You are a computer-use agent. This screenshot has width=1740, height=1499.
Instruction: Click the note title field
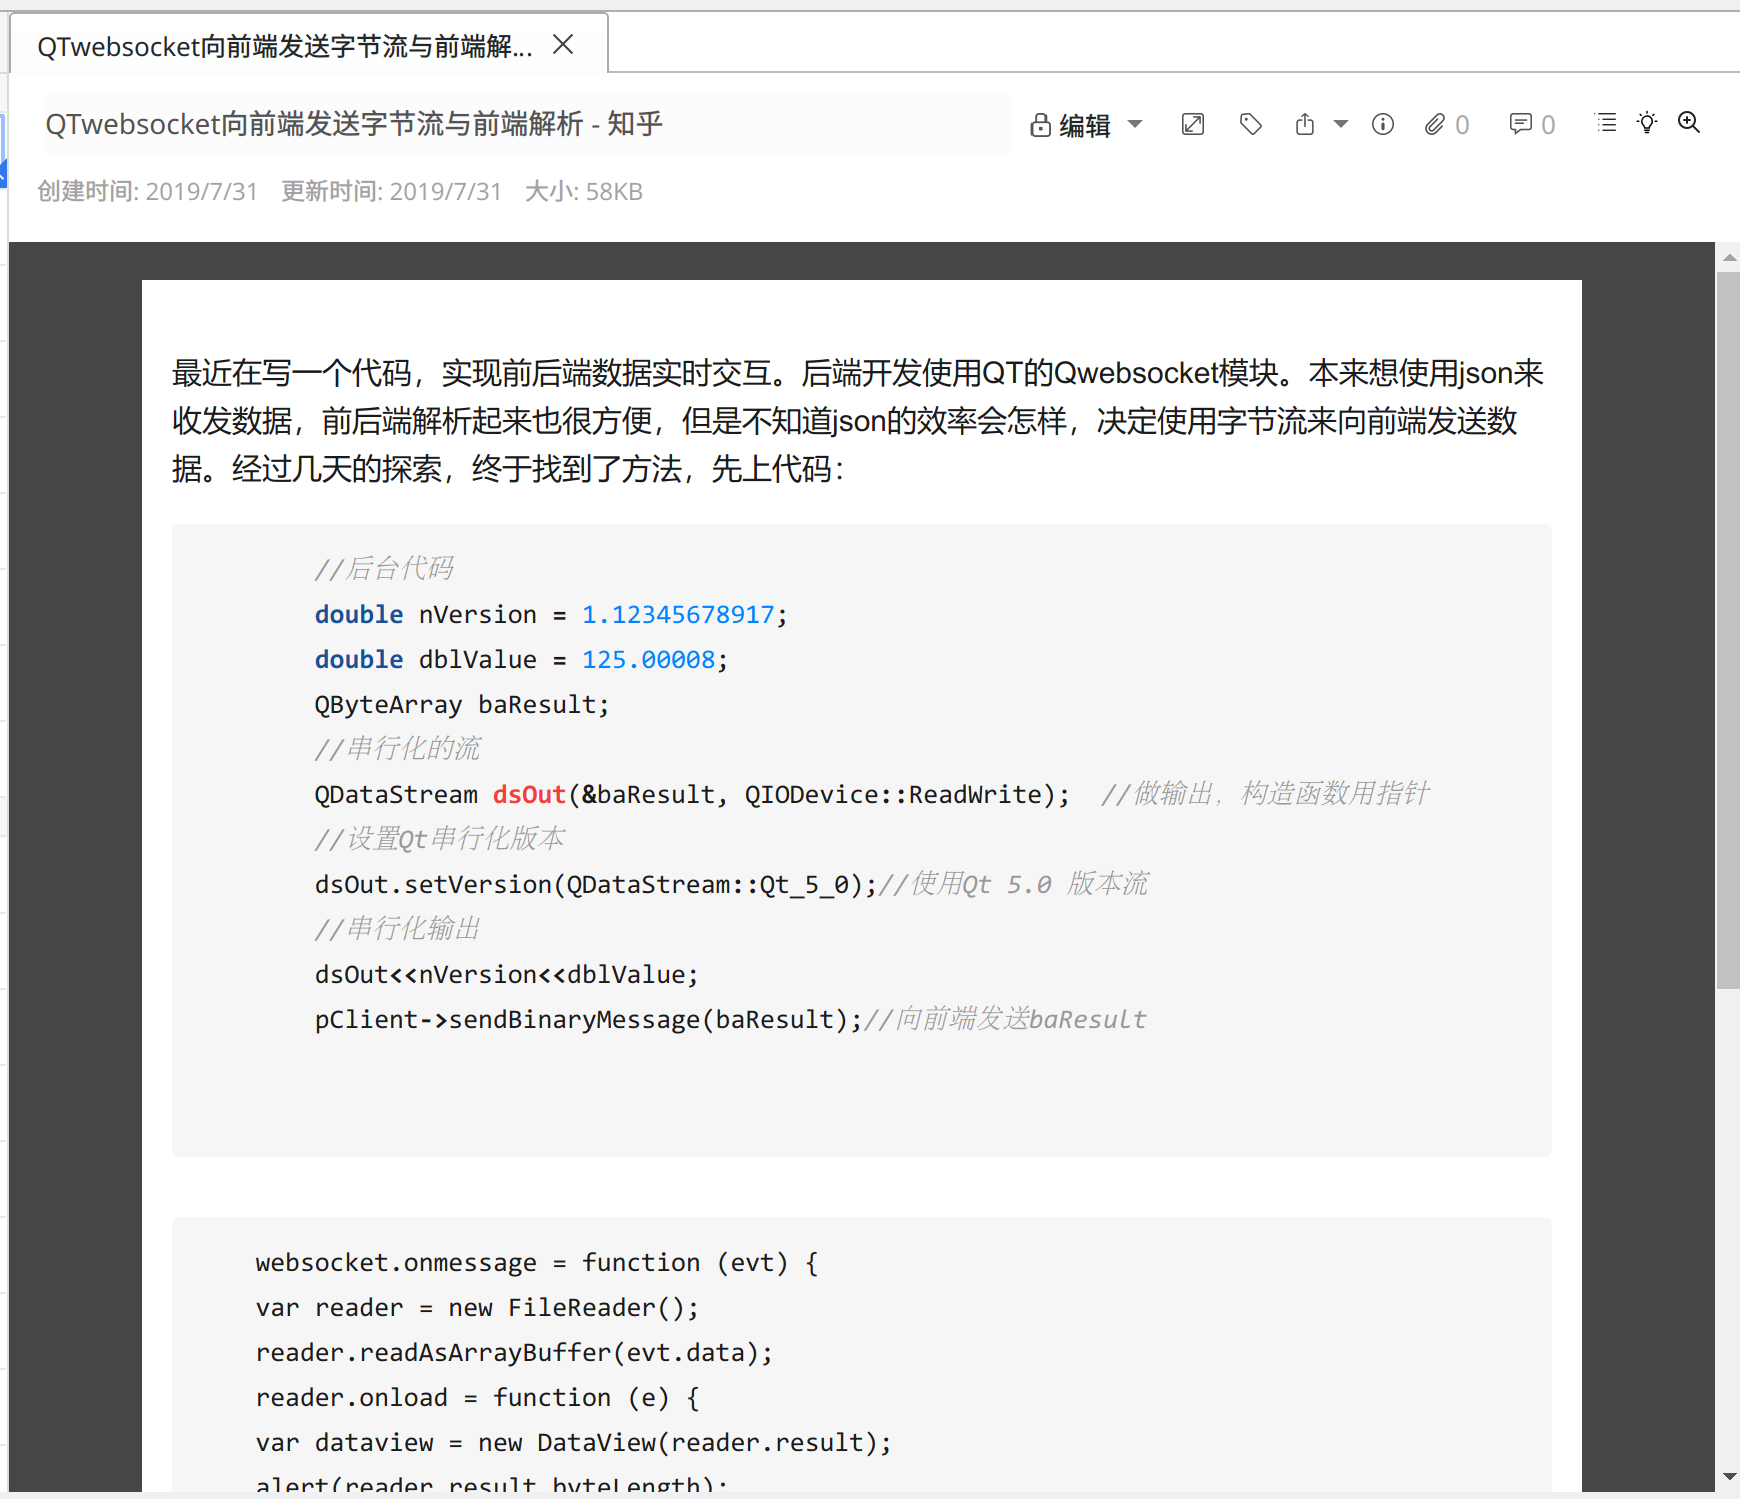[x=528, y=124]
